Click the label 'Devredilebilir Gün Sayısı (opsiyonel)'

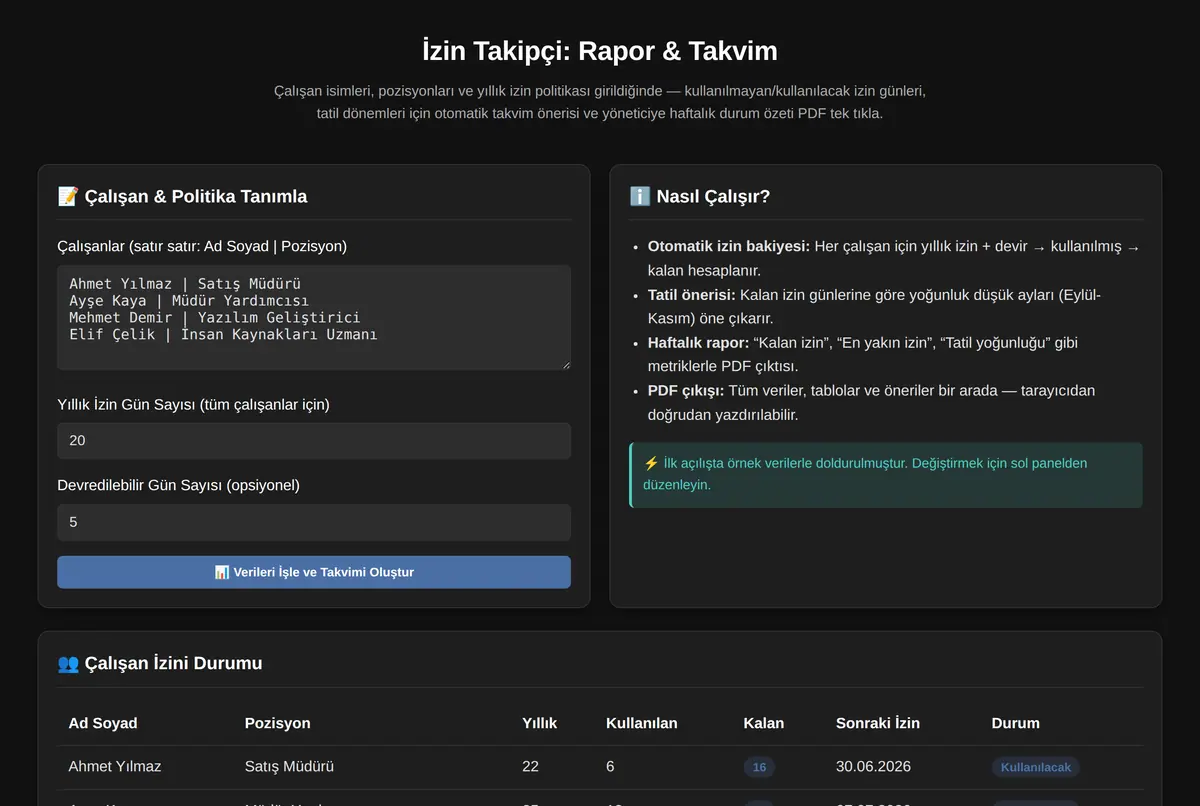(x=178, y=485)
